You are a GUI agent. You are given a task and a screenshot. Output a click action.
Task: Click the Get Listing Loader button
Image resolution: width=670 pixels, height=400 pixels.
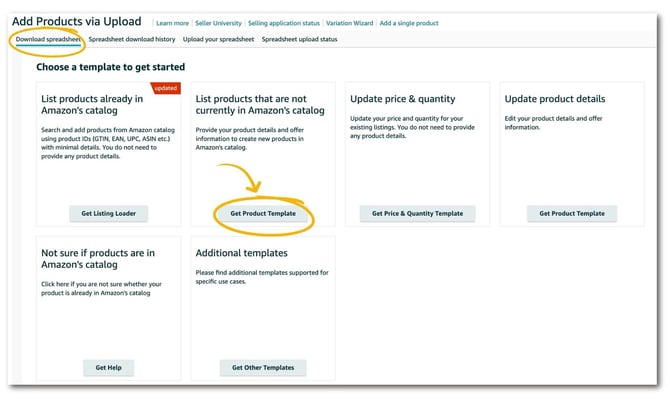click(x=109, y=213)
